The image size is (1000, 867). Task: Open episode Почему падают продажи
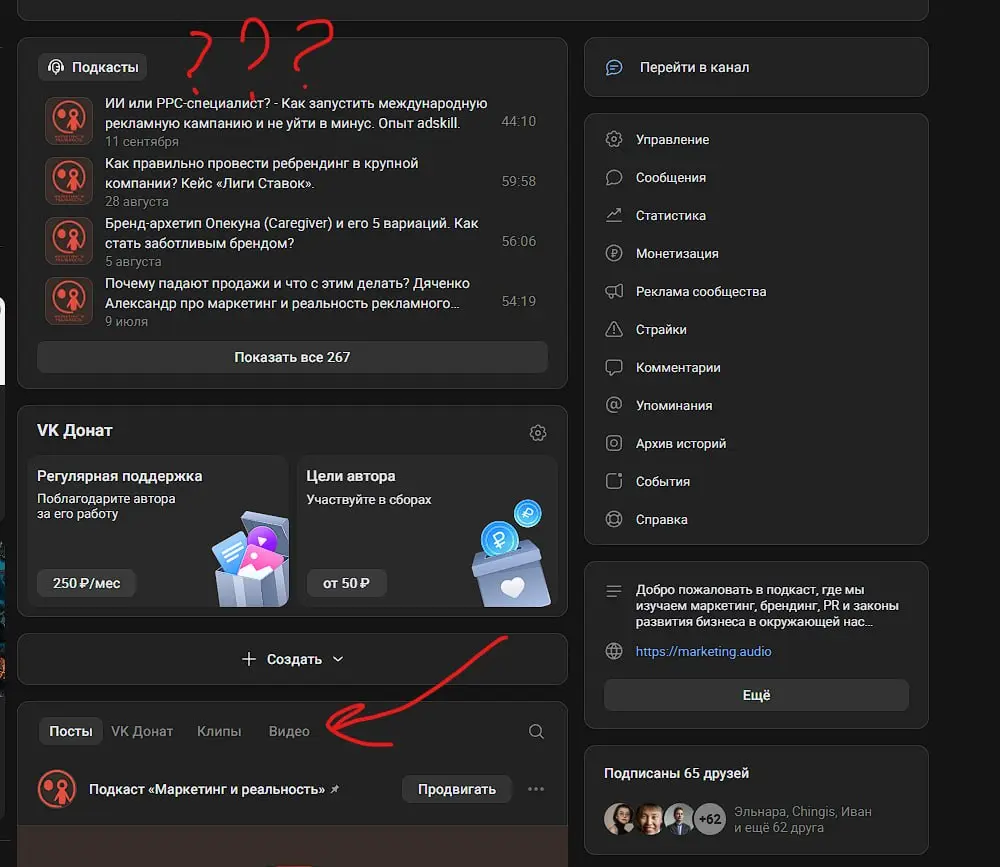pyautogui.click(x=287, y=293)
